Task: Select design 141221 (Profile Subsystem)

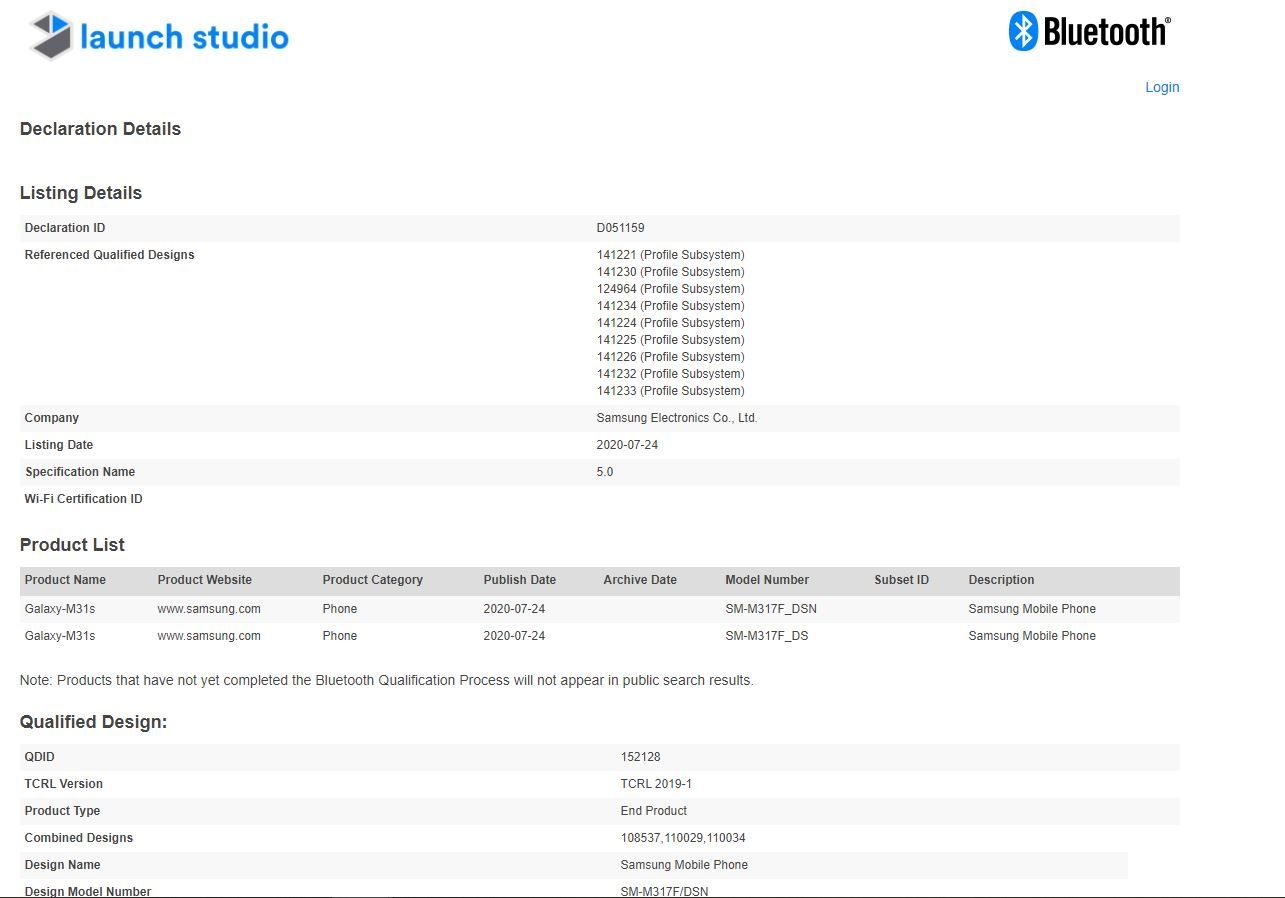Action: pyautogui.click(x=671, y=255)
